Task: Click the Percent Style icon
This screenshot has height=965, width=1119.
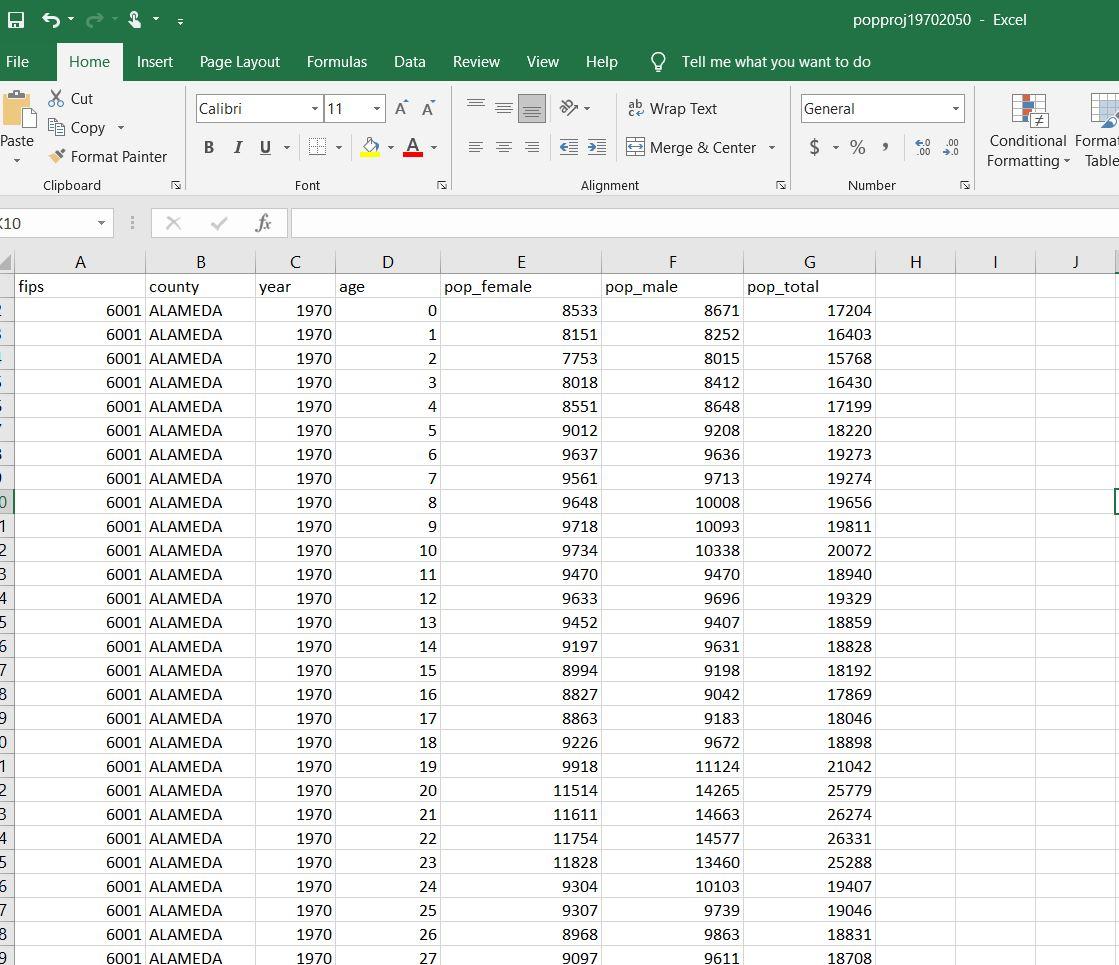Action: [857, 147]
